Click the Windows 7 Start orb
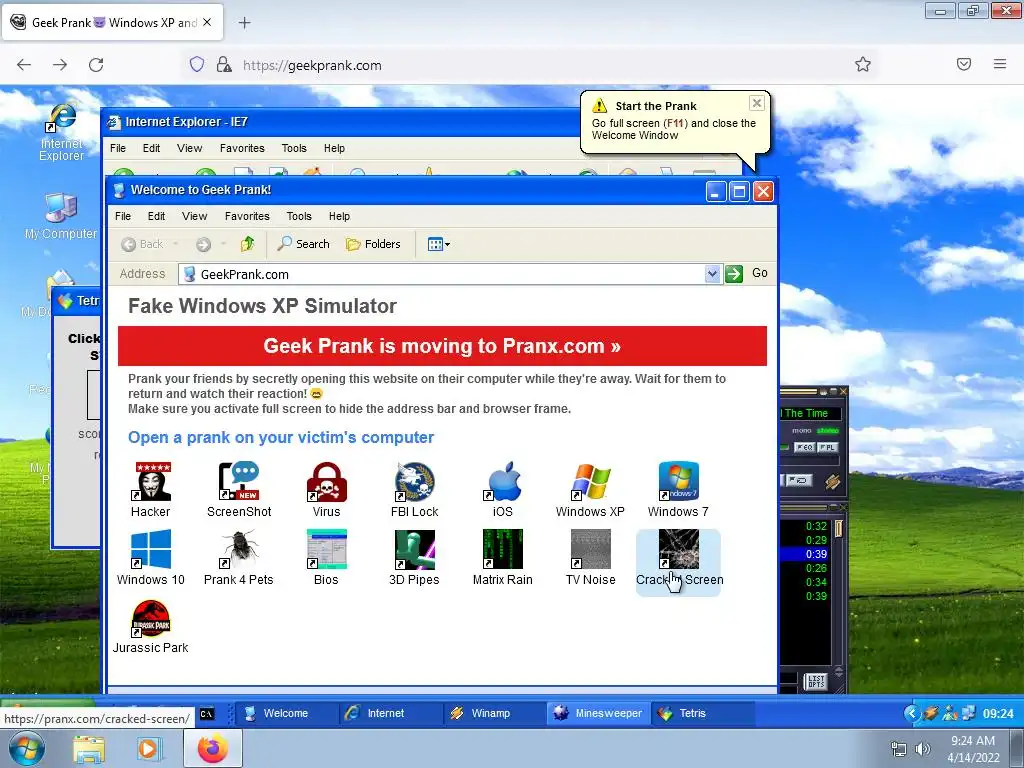The width and height of the screenshot is (1024, 768). point(26,748)
